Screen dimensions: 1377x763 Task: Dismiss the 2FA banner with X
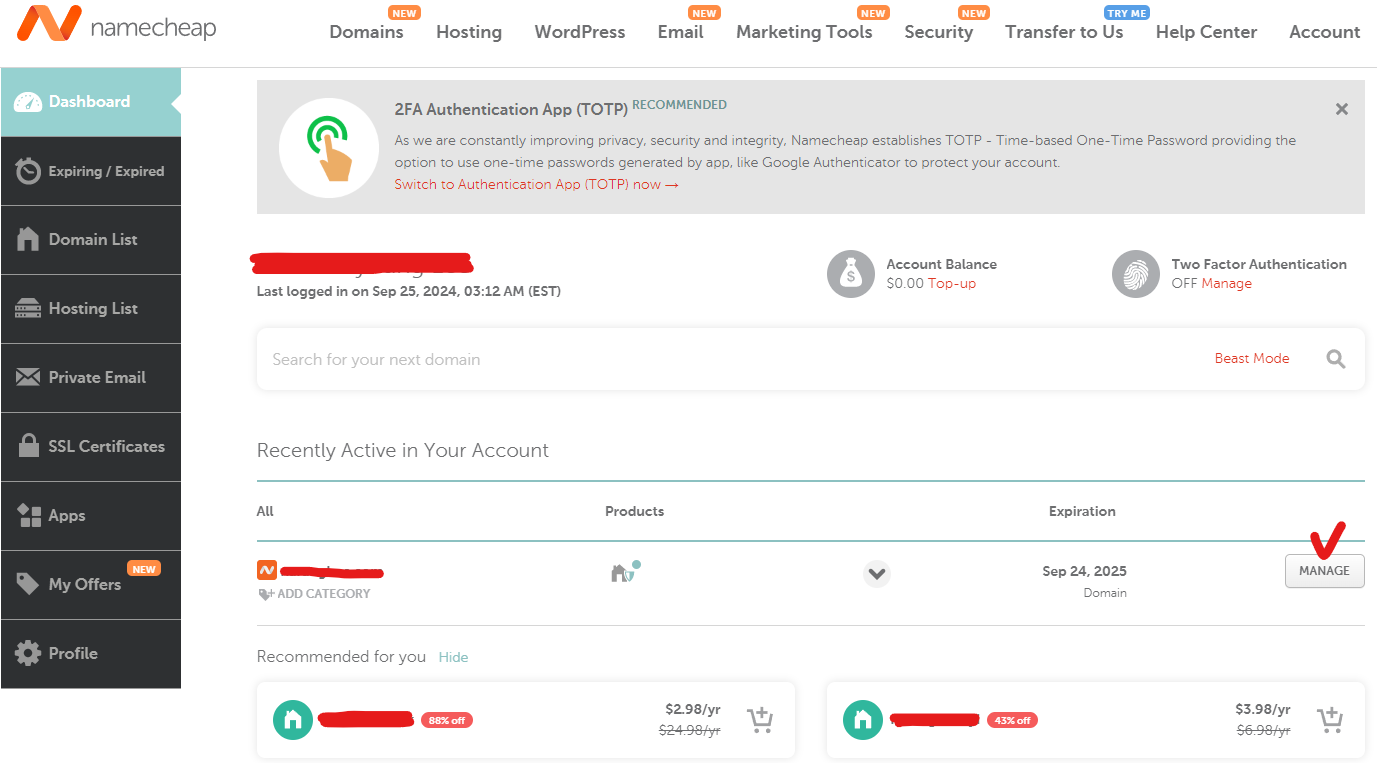coord(1342,109)
